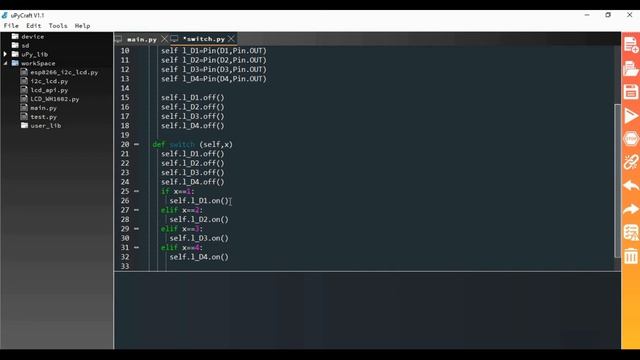Click inside the empty terminal output panel

tap(367, 311)
